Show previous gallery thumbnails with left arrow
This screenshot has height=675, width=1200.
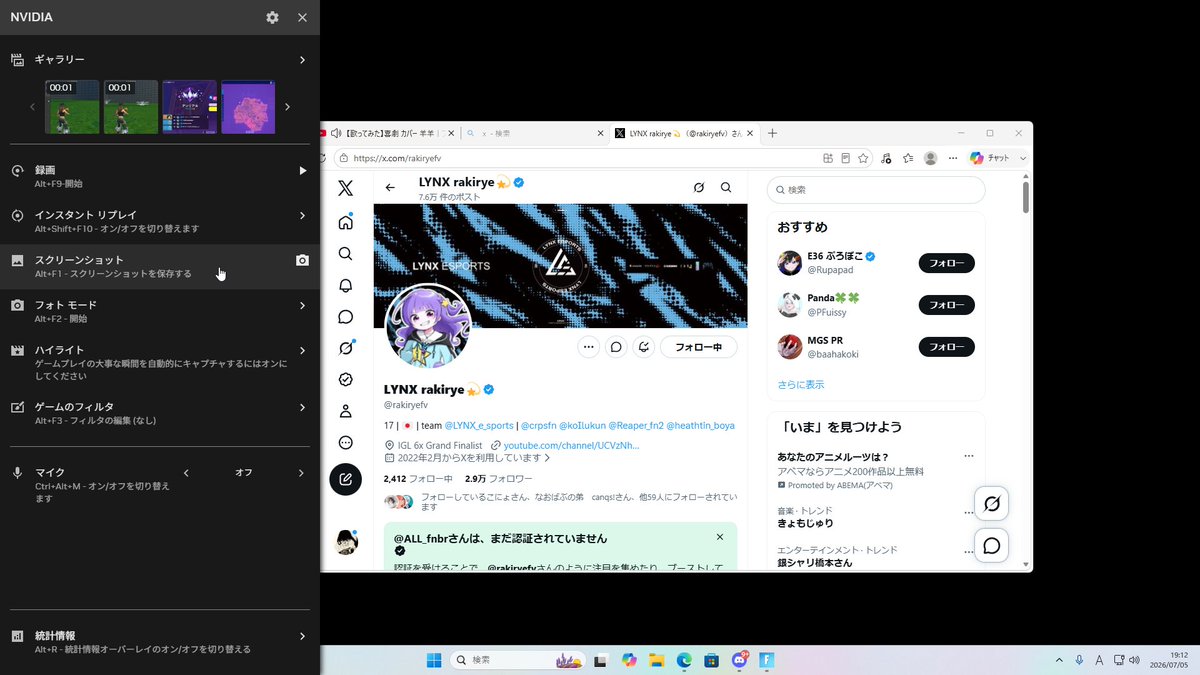(32, 107)
